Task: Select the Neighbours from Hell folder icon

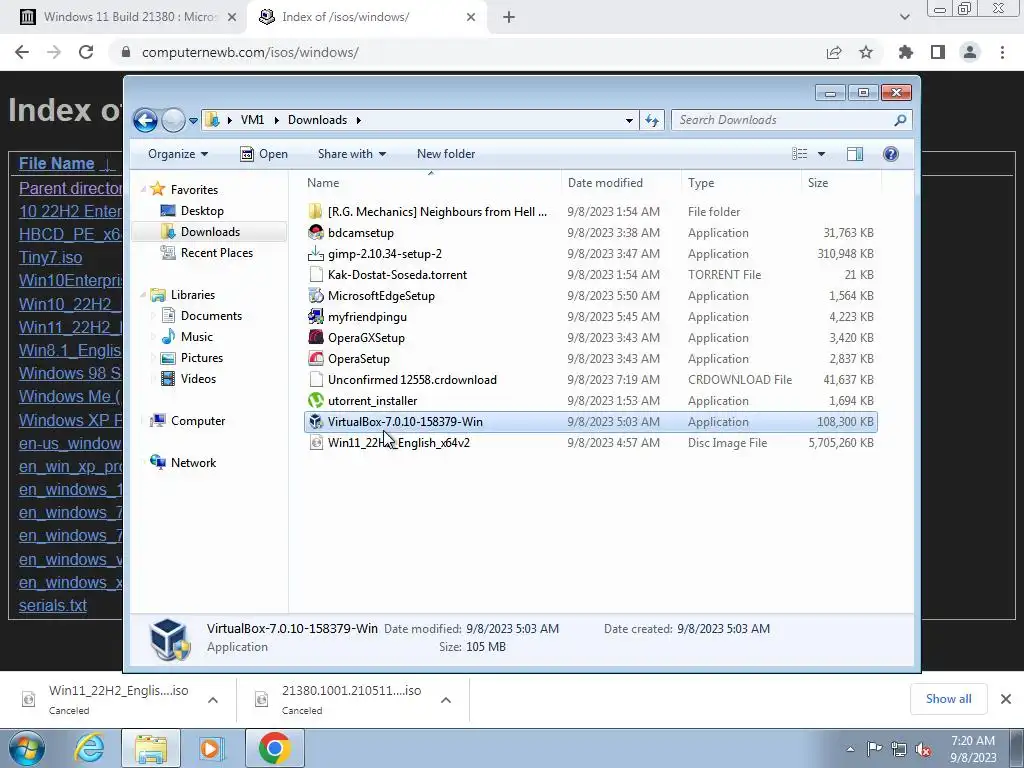Action: point(316,212)
